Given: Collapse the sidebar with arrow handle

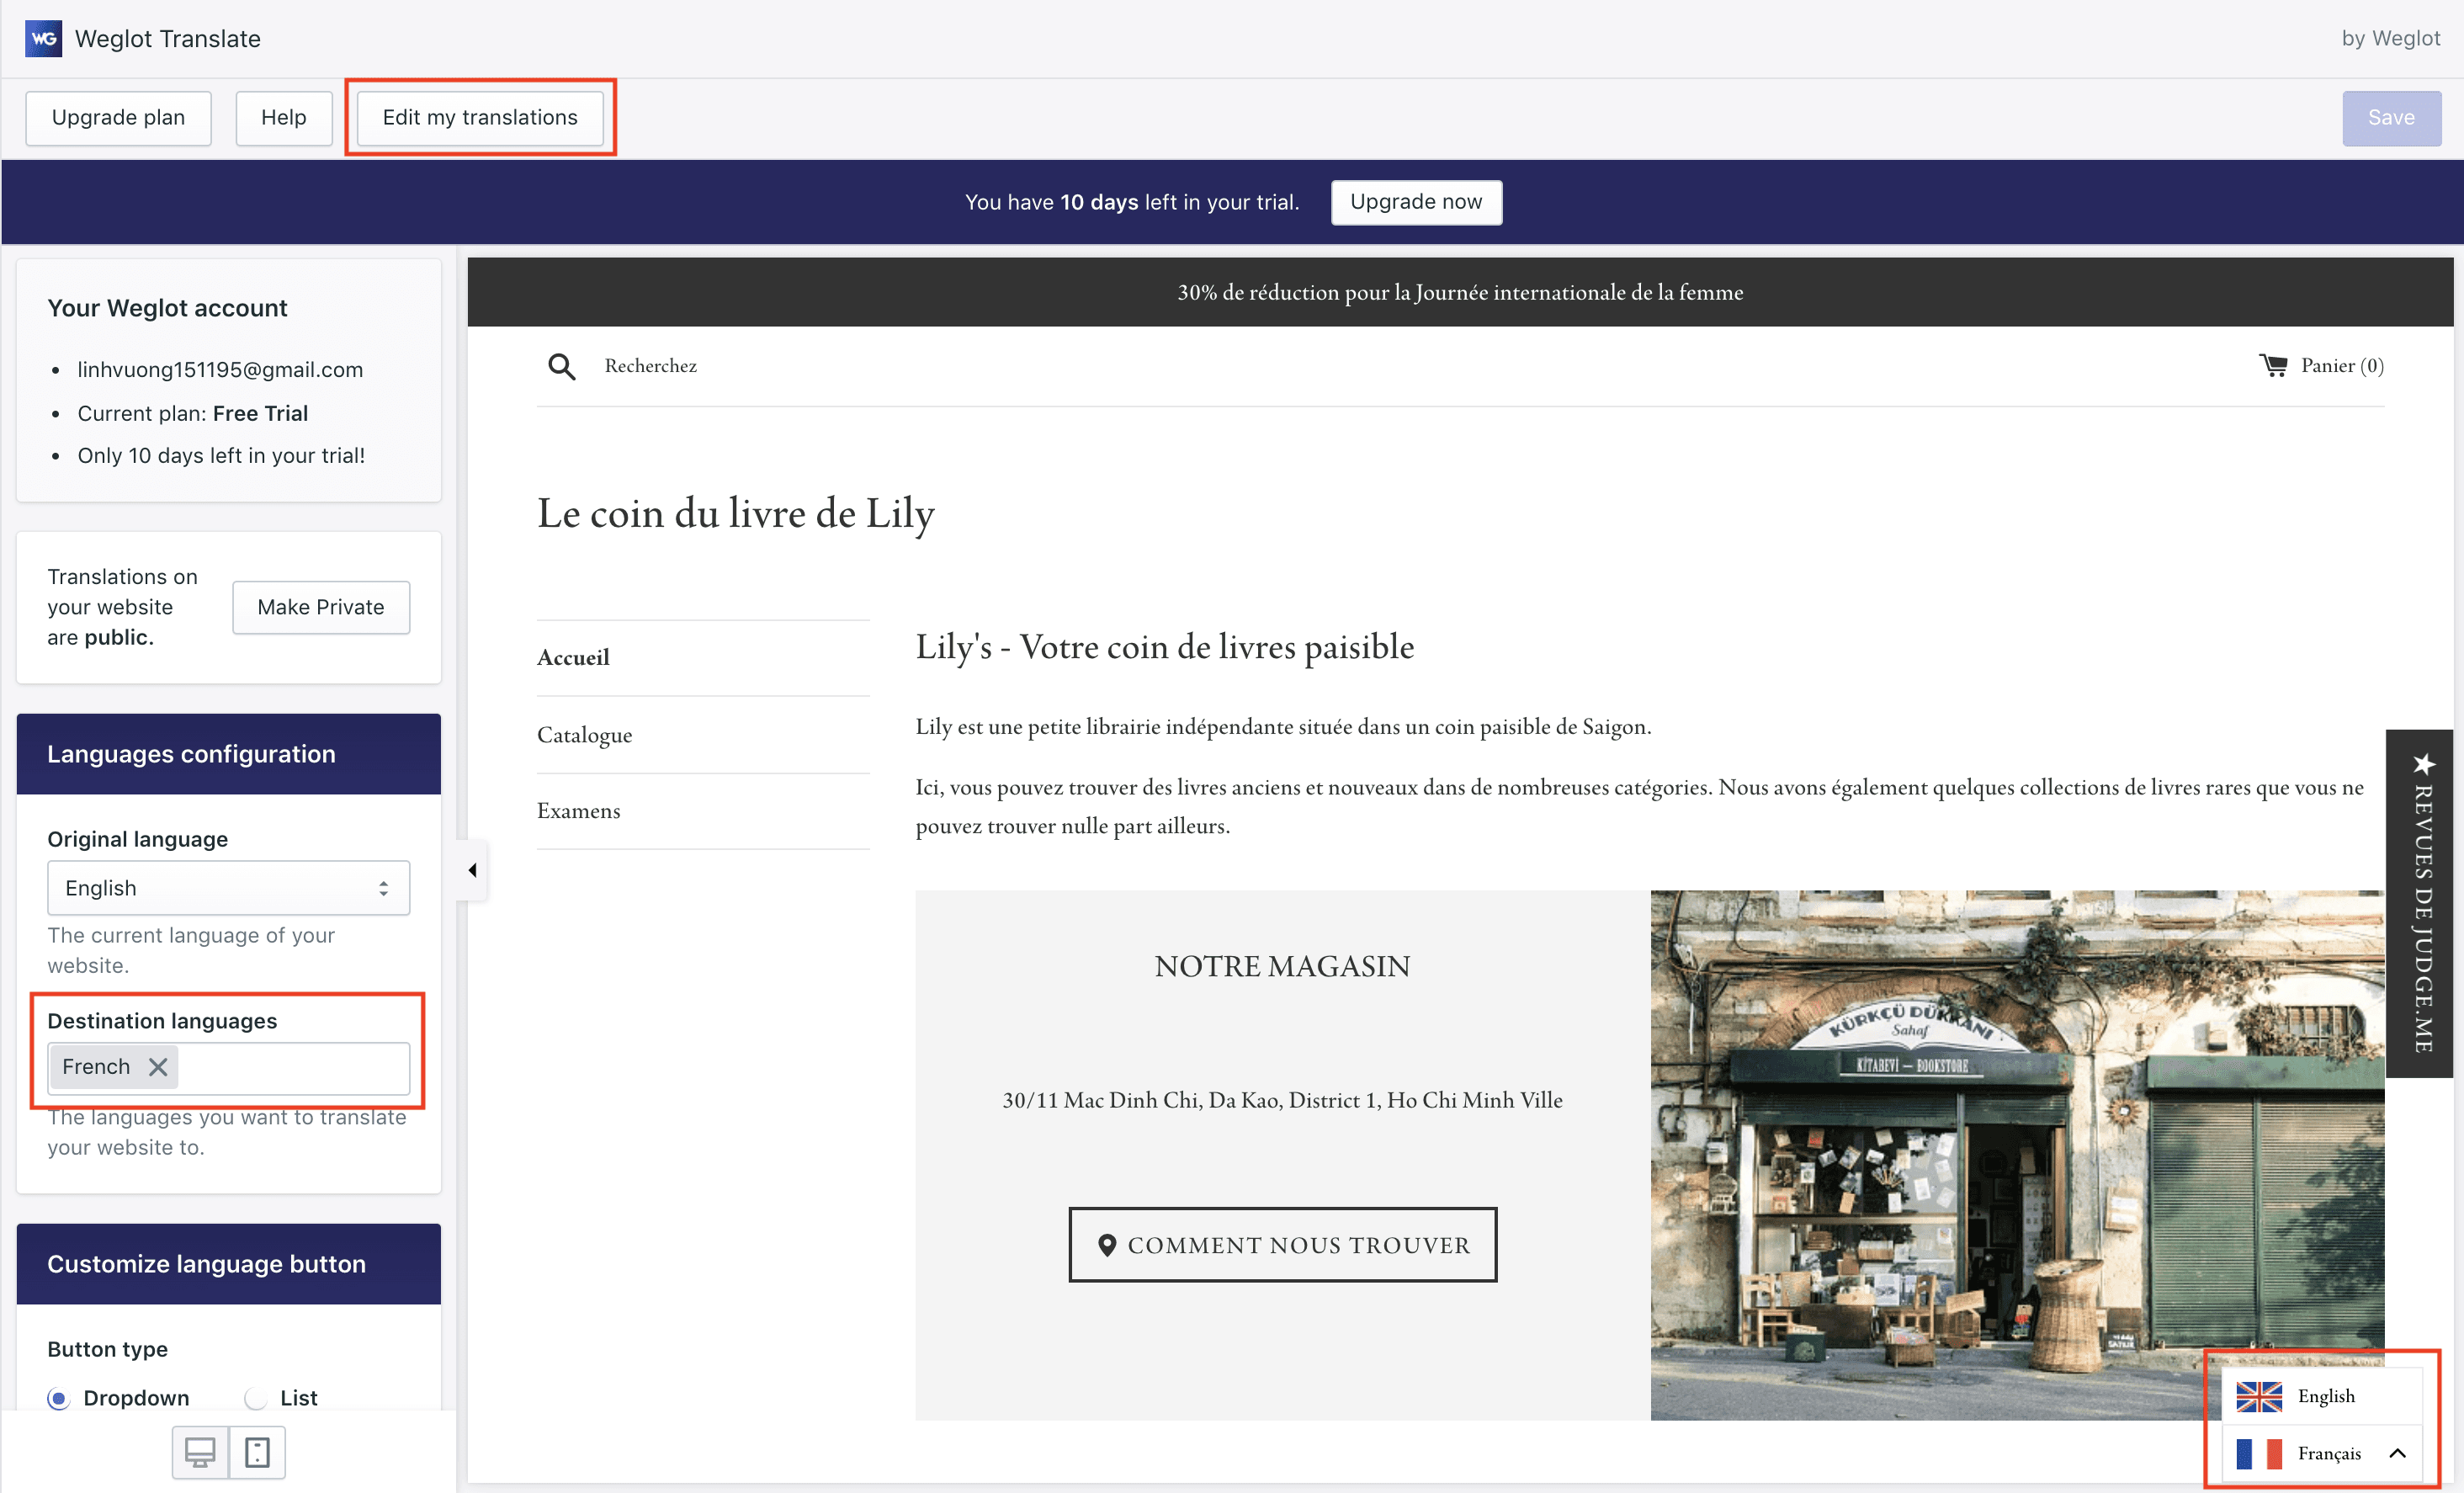Looking at the screenshot, I should click(x=472, y=870).
